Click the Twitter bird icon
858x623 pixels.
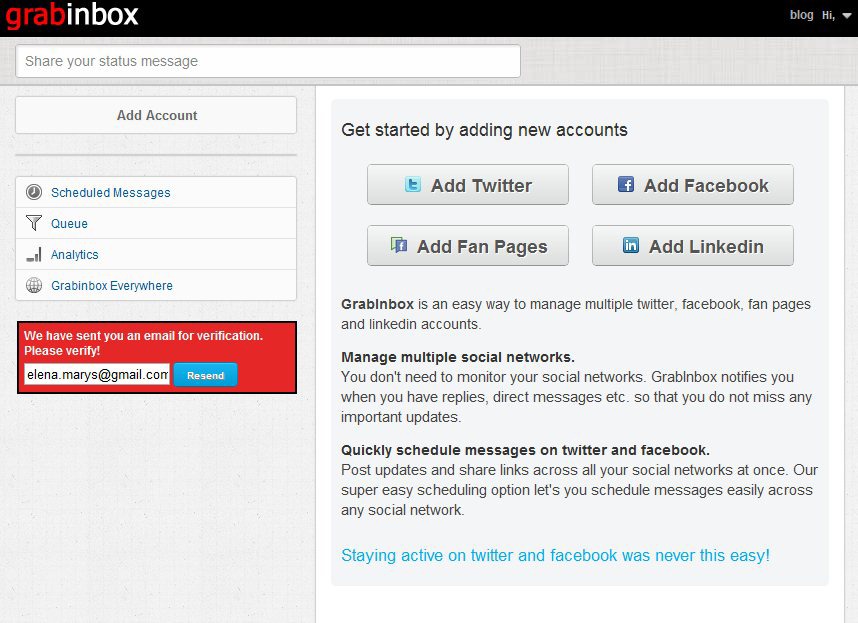412,185
